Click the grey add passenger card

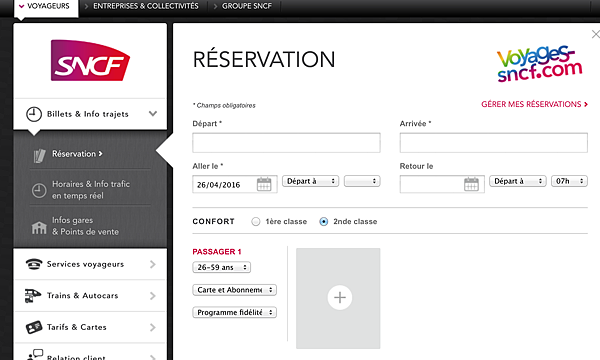338,298
